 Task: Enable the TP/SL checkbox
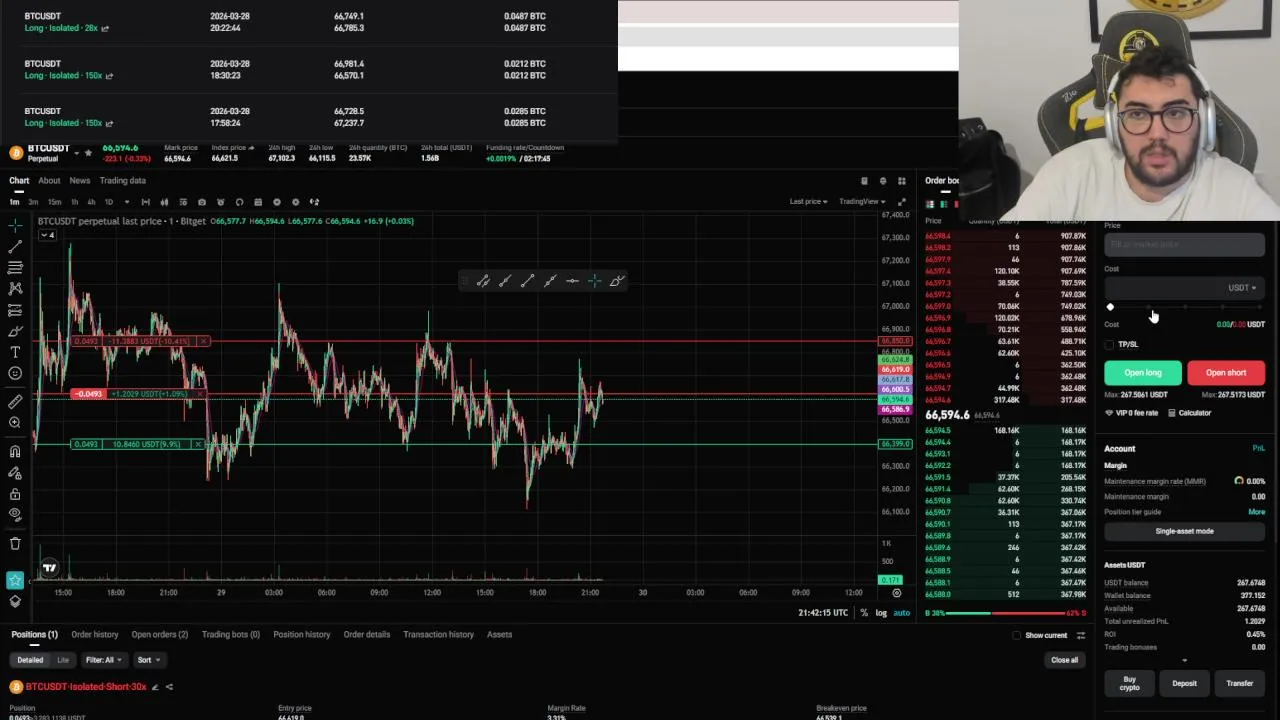click(1110, 344)
